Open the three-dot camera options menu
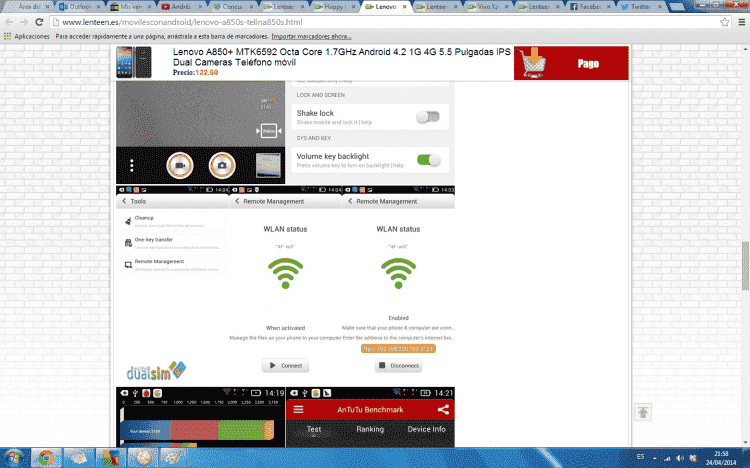Image resolution: width=750 pixels, height=468 pixels. [x=132, y=166]
